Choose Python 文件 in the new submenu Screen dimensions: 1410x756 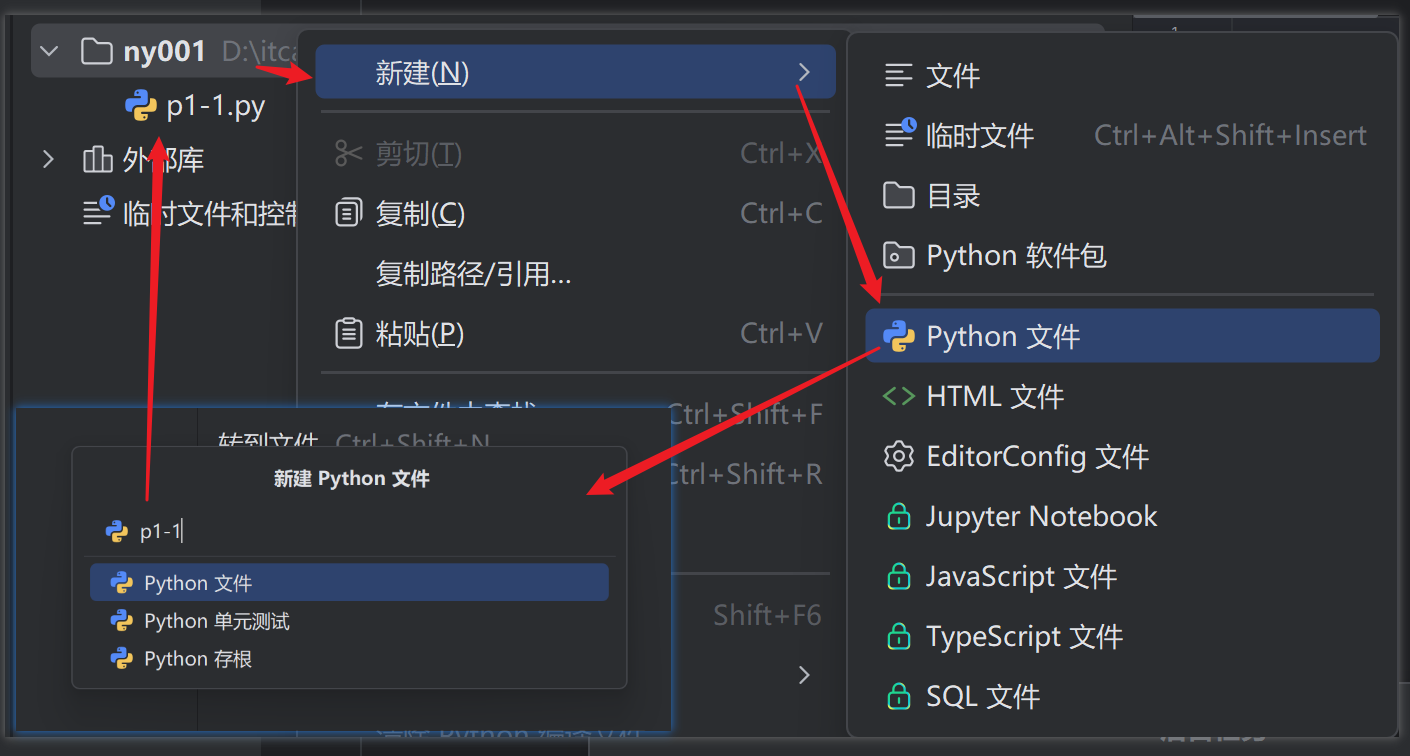(1003, 337)
